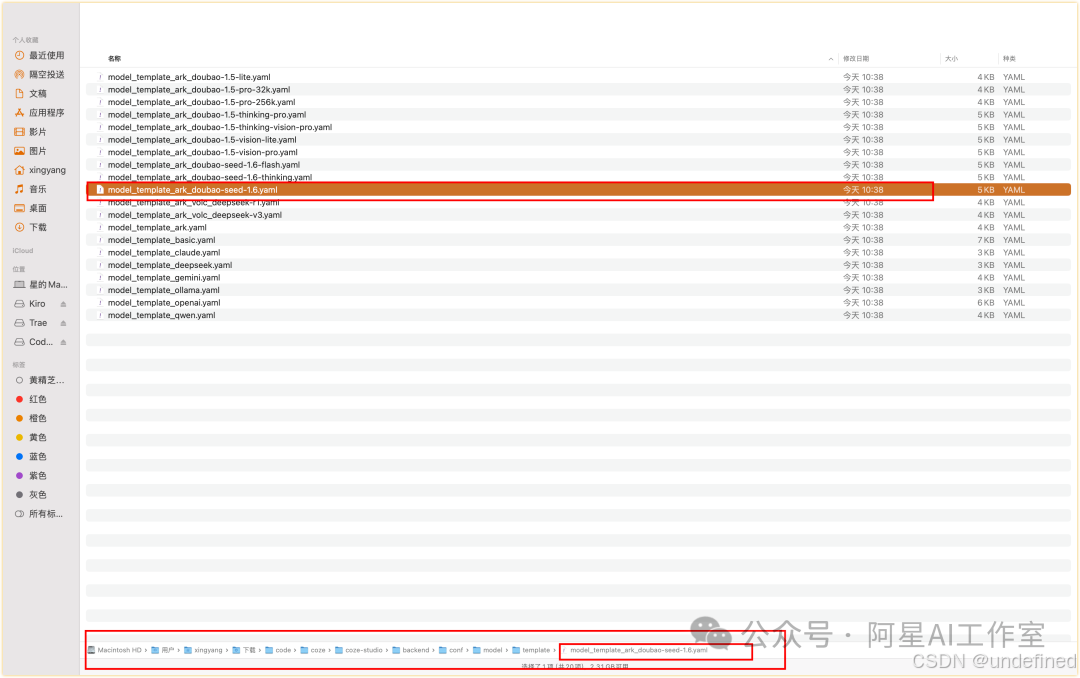Select Kiro volume in sidebar

(x=30, y=304)
